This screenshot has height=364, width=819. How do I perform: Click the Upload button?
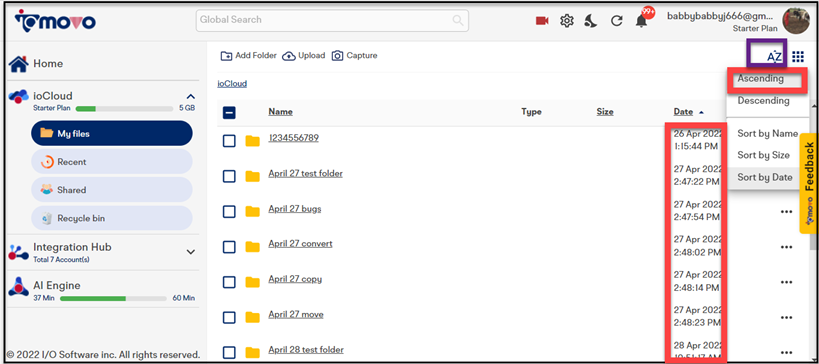point(303,55)
